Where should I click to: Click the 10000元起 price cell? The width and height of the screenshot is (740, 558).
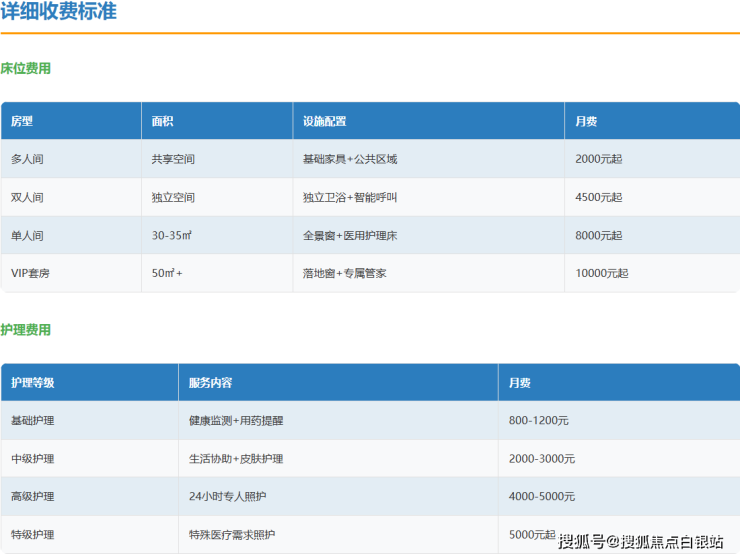tap(602, 273)
